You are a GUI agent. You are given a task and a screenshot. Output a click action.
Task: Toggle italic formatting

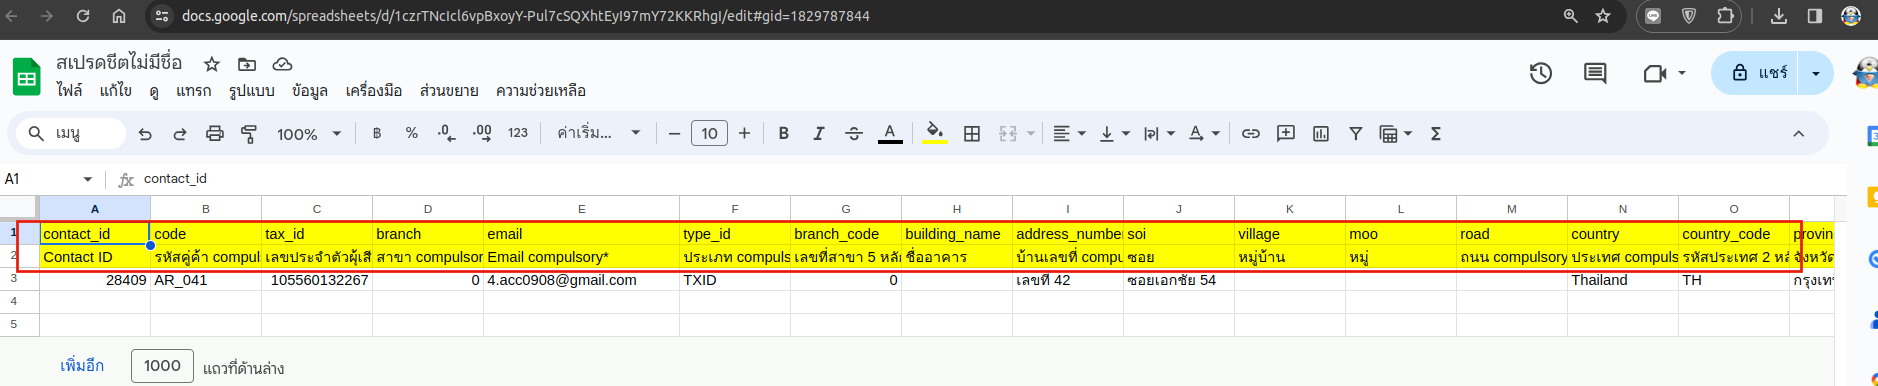pyautogui.click(x=819, y=134)
